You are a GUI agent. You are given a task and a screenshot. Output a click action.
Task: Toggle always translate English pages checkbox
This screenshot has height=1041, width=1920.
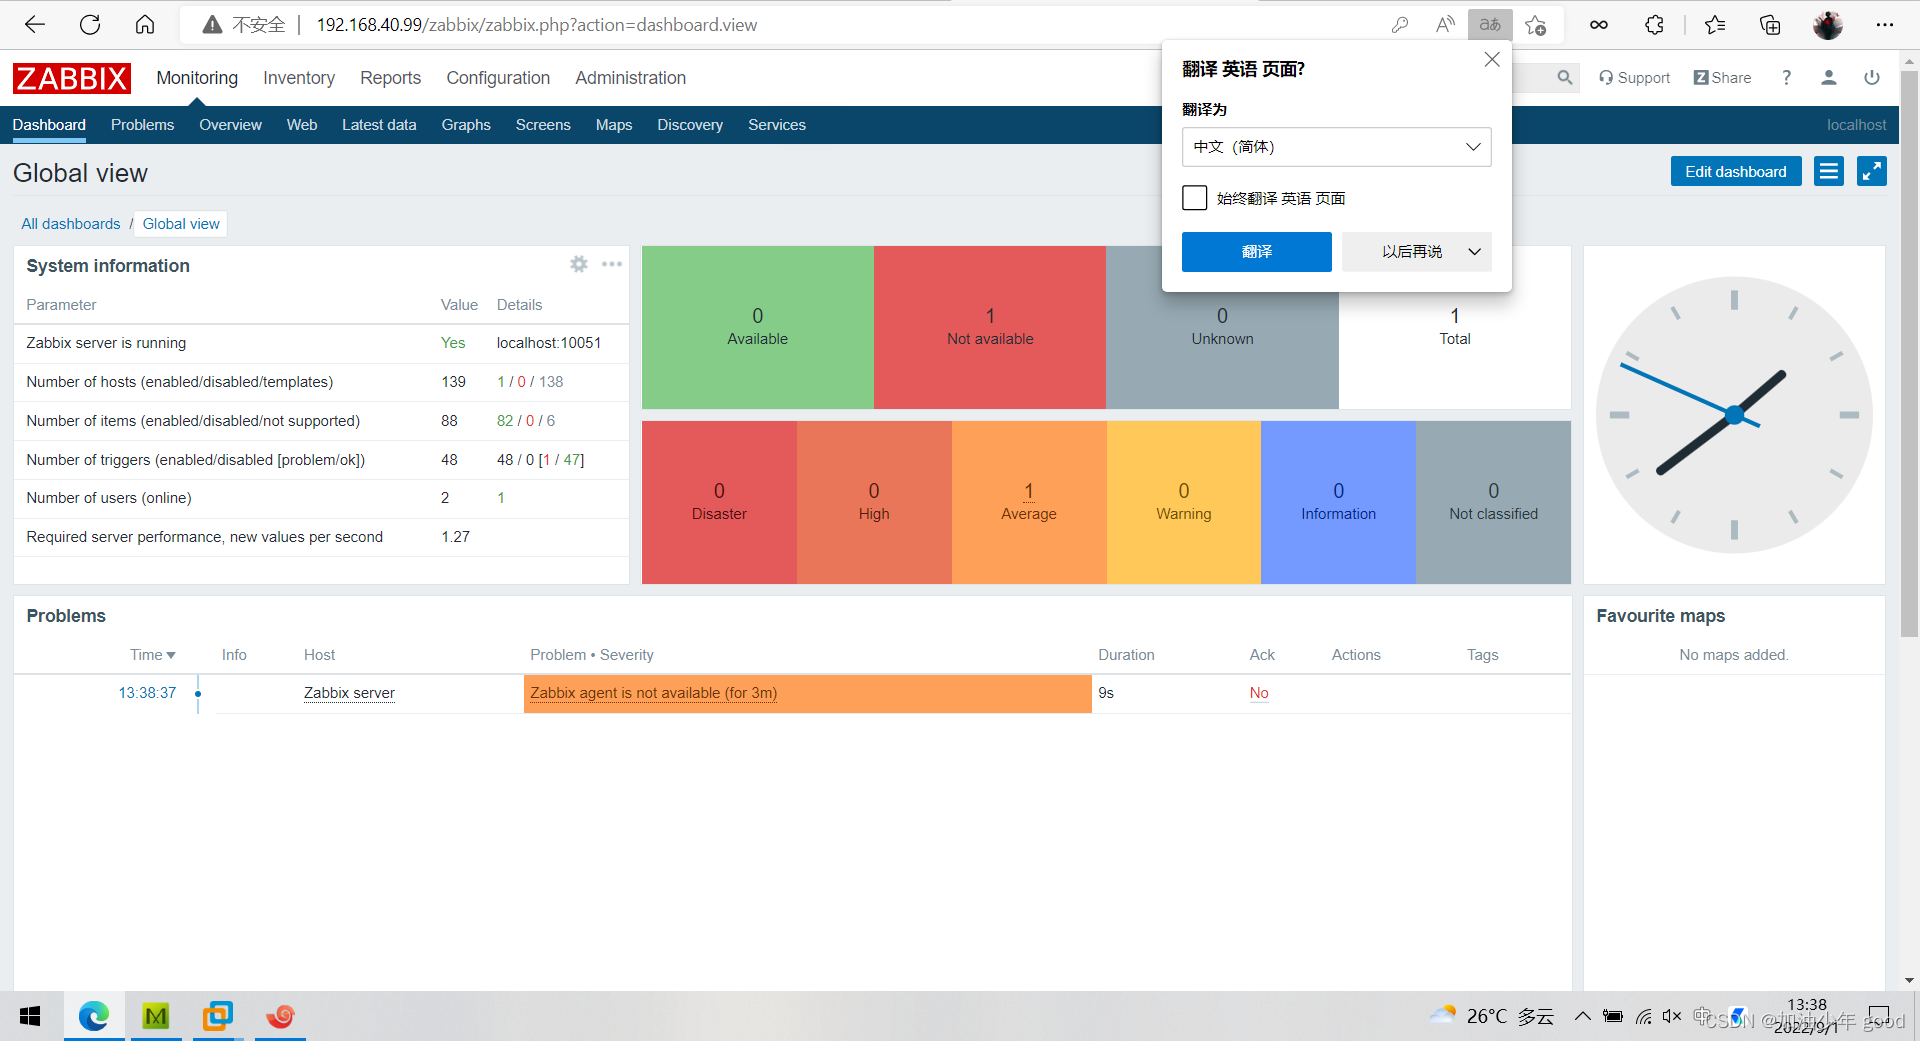[x=1194, y=197]
